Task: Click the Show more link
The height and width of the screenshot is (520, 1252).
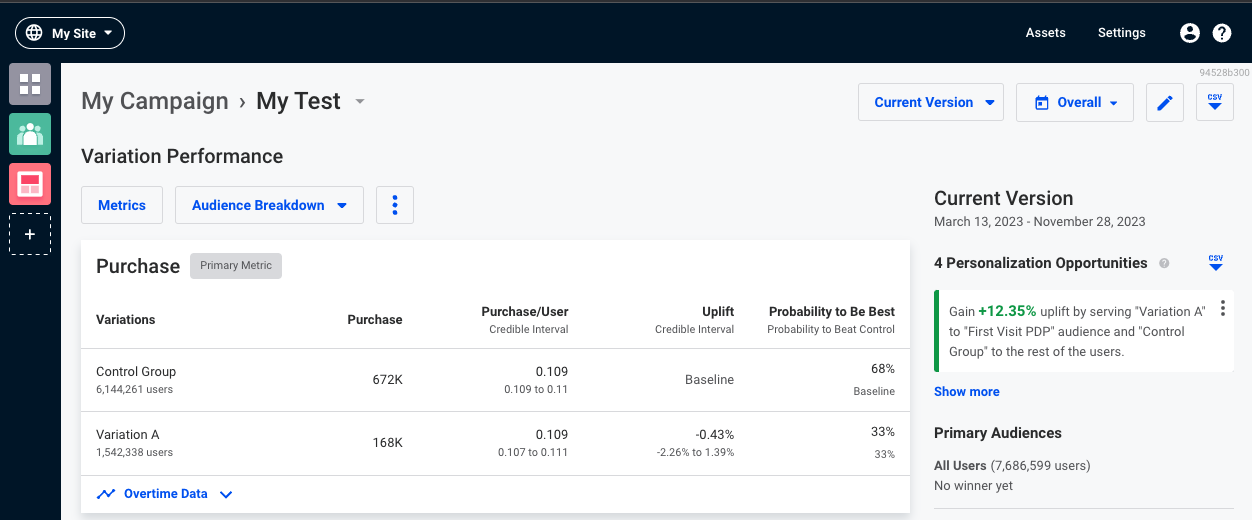Action: point(967,392)
